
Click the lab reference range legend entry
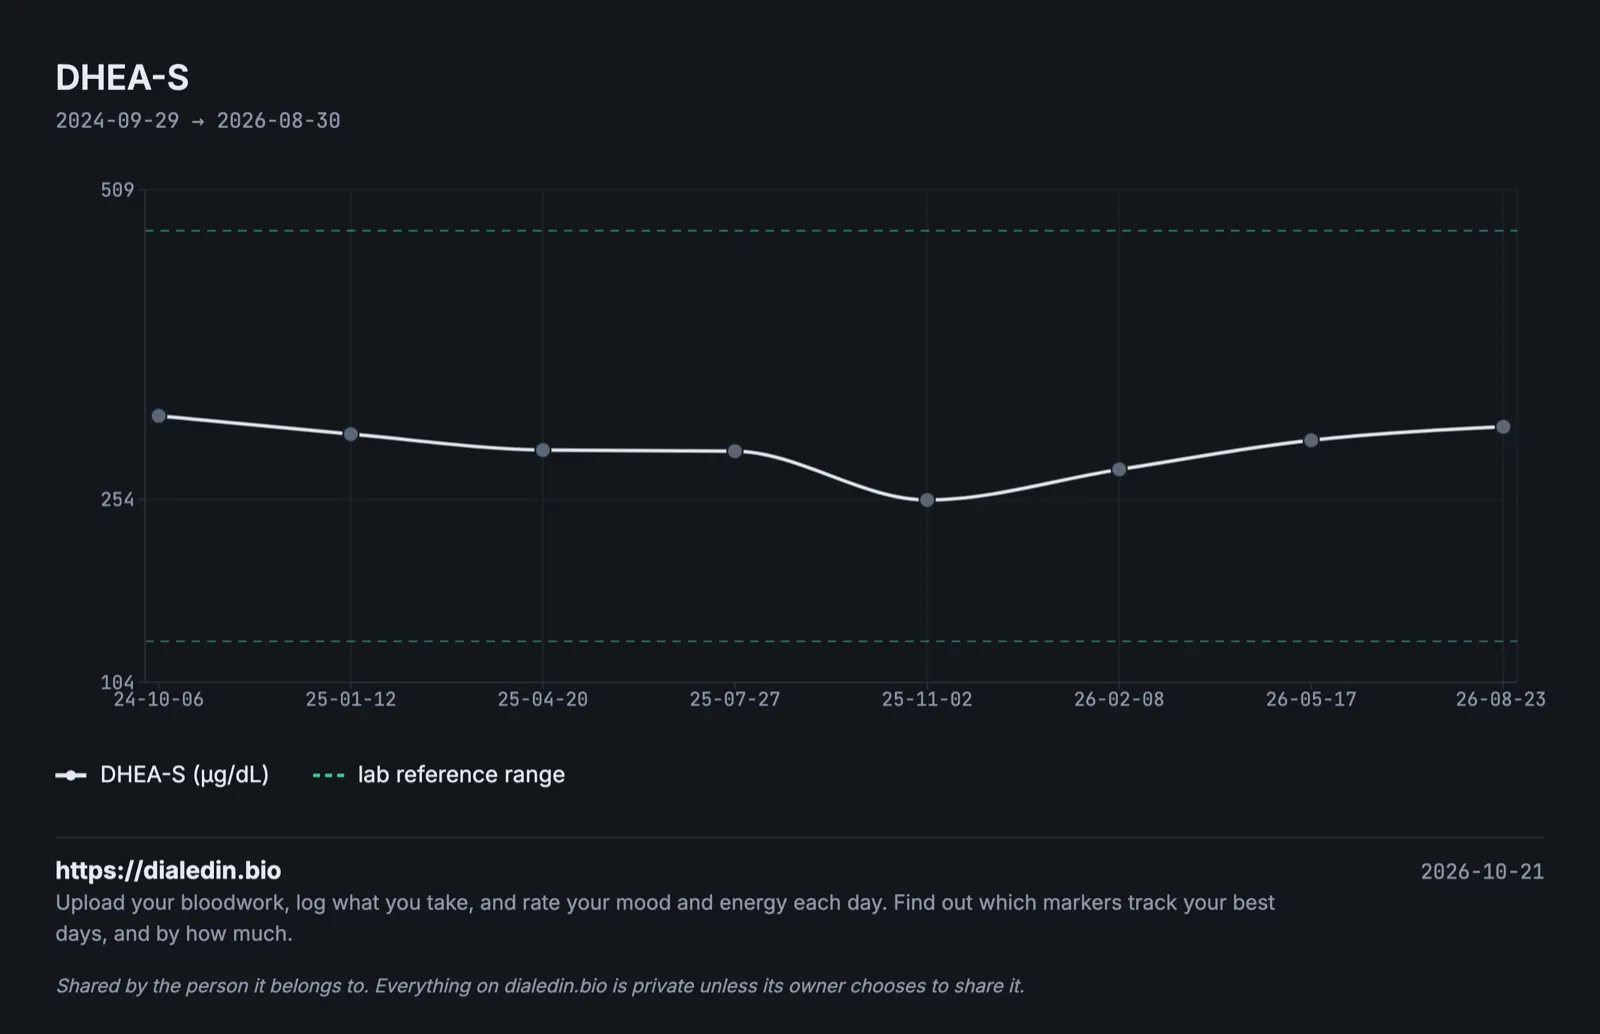[x=439, y=775]
